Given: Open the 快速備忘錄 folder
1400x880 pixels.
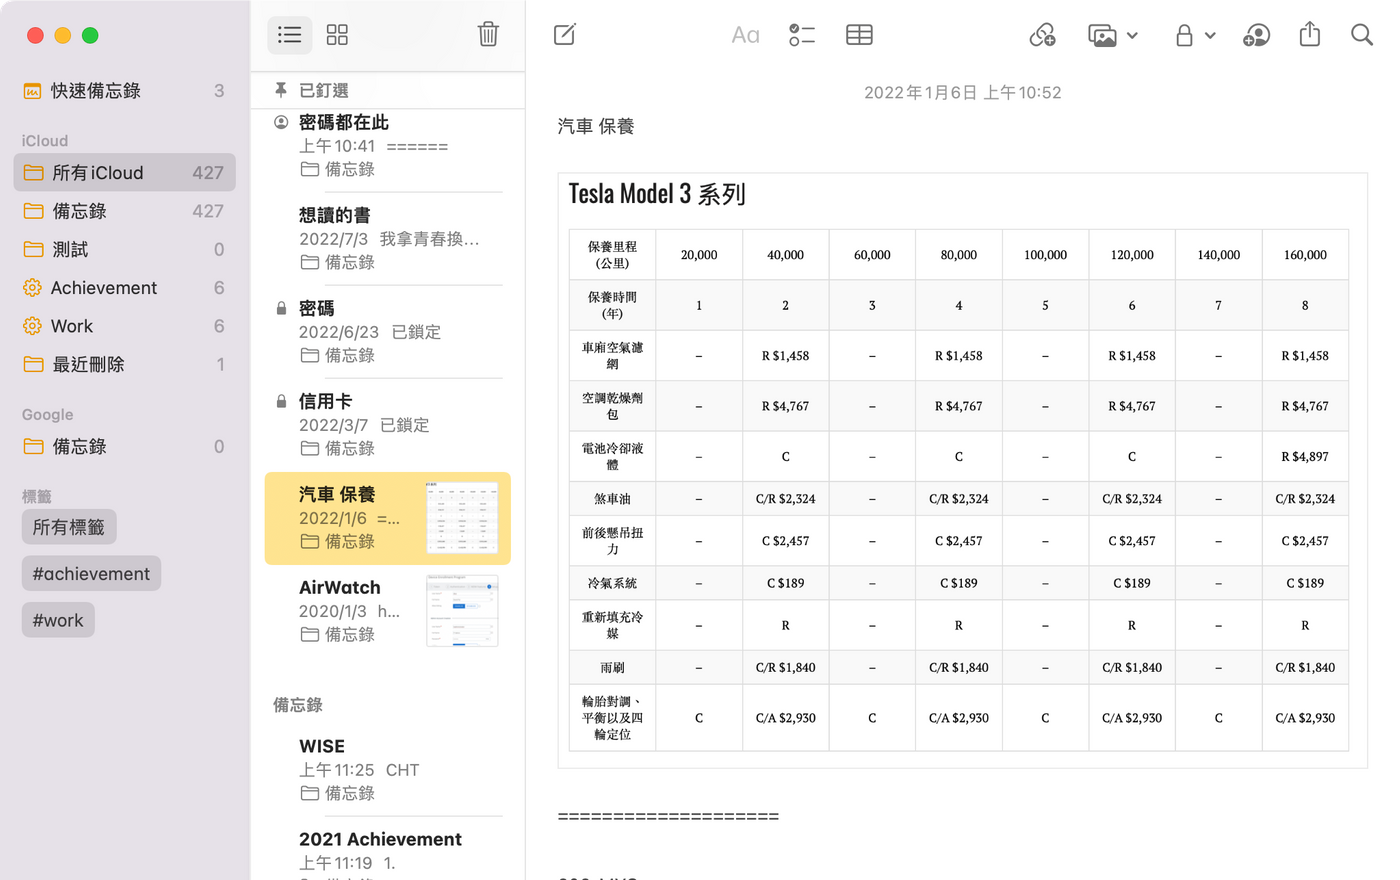Looking at the screenshot, I should coord(125,91).
